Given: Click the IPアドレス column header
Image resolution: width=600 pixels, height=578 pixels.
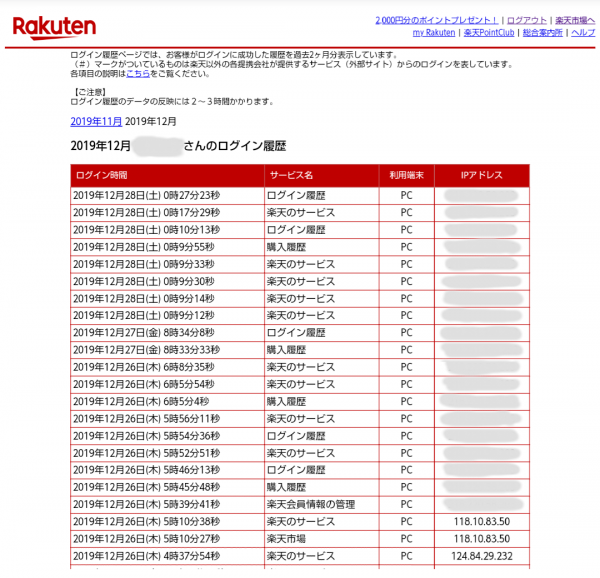Looking at the screenshot, I should [x=482, y=175].
